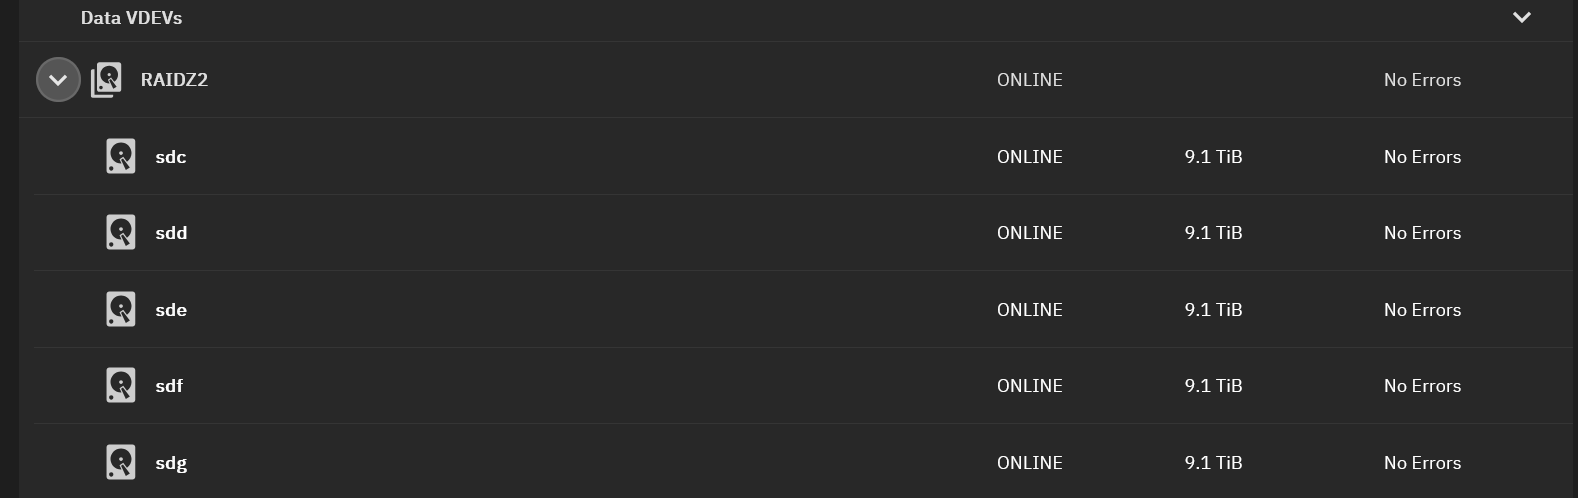Collapse the RAIDZ2 vdev row
1578x498 pixels.
pos(58,79)
